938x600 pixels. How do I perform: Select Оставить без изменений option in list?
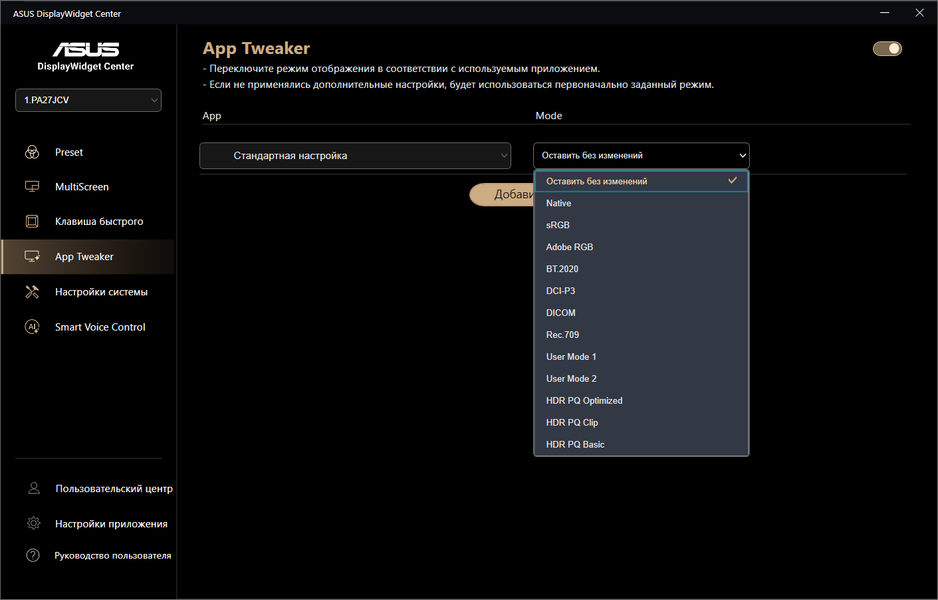click(x=641, y=181)
